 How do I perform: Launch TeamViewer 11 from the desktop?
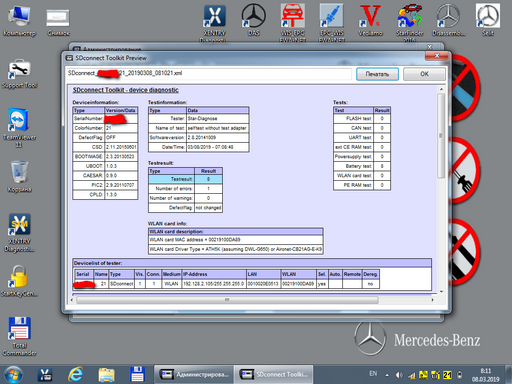tap(19, 127)
